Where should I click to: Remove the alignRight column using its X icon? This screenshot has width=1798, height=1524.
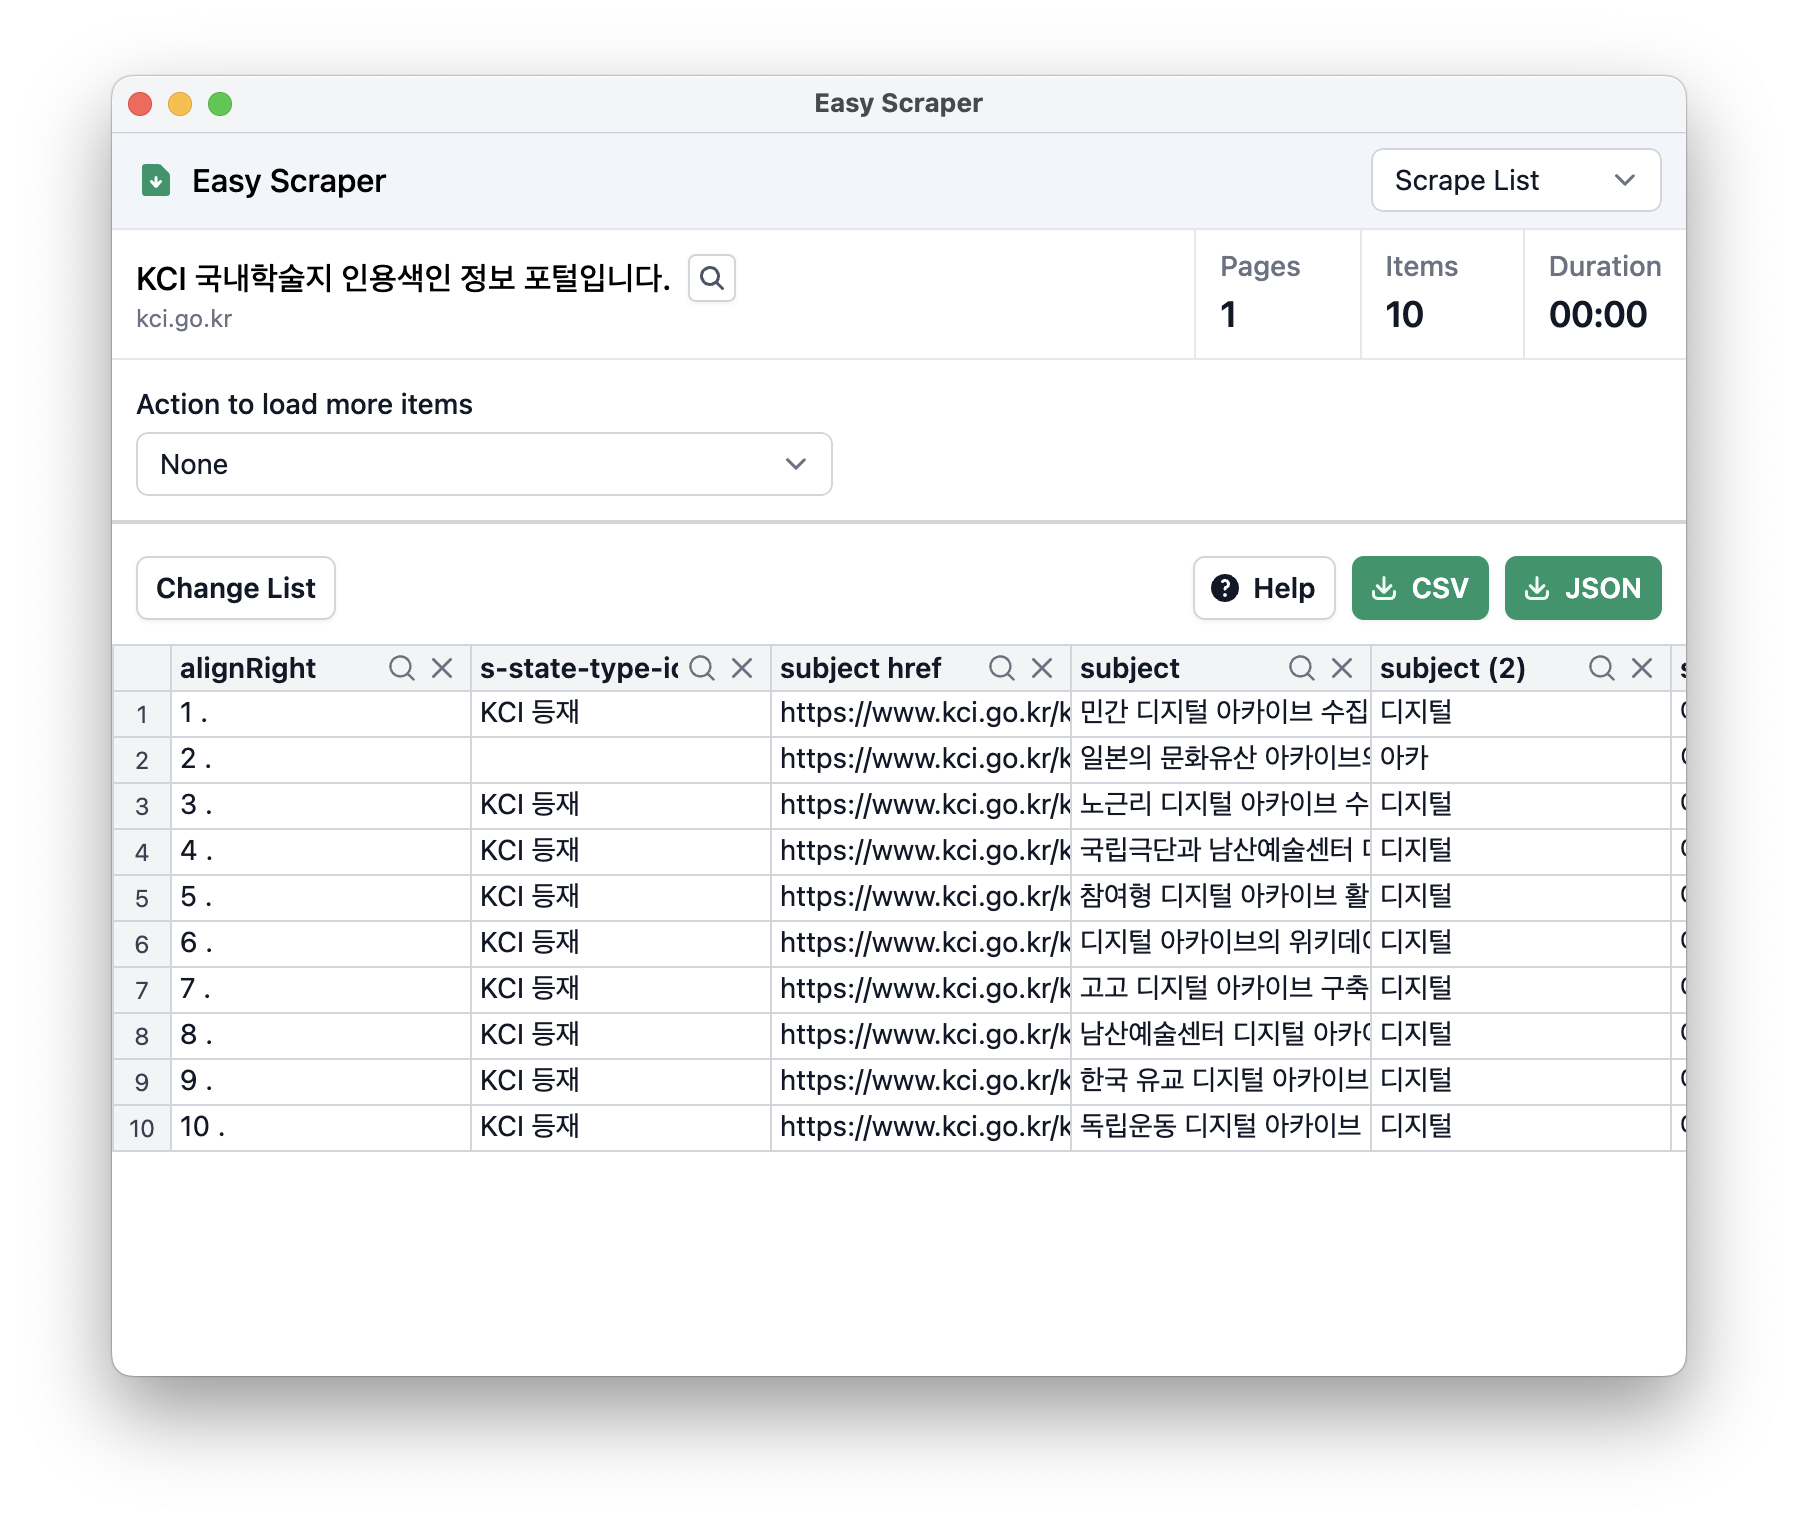(x=441, y=668)
